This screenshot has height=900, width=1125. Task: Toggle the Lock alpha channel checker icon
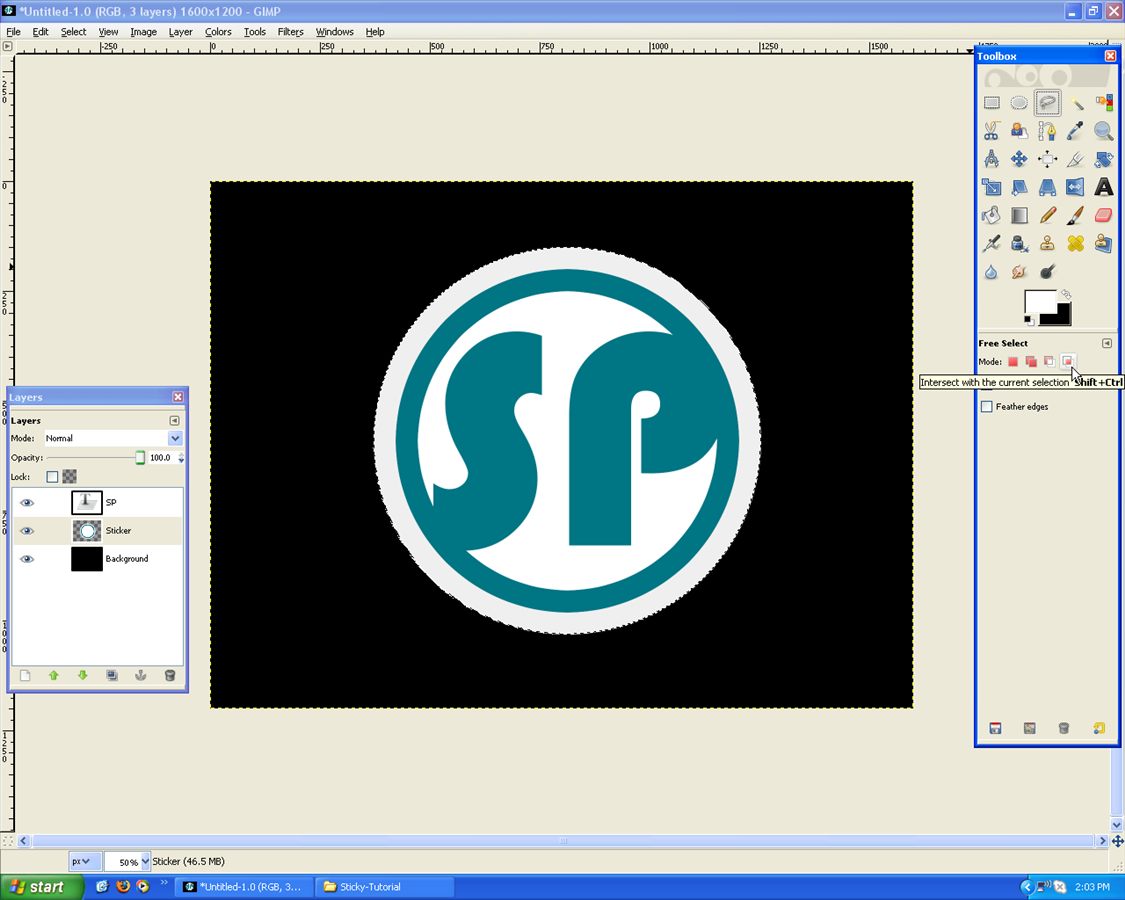(70, 477)
